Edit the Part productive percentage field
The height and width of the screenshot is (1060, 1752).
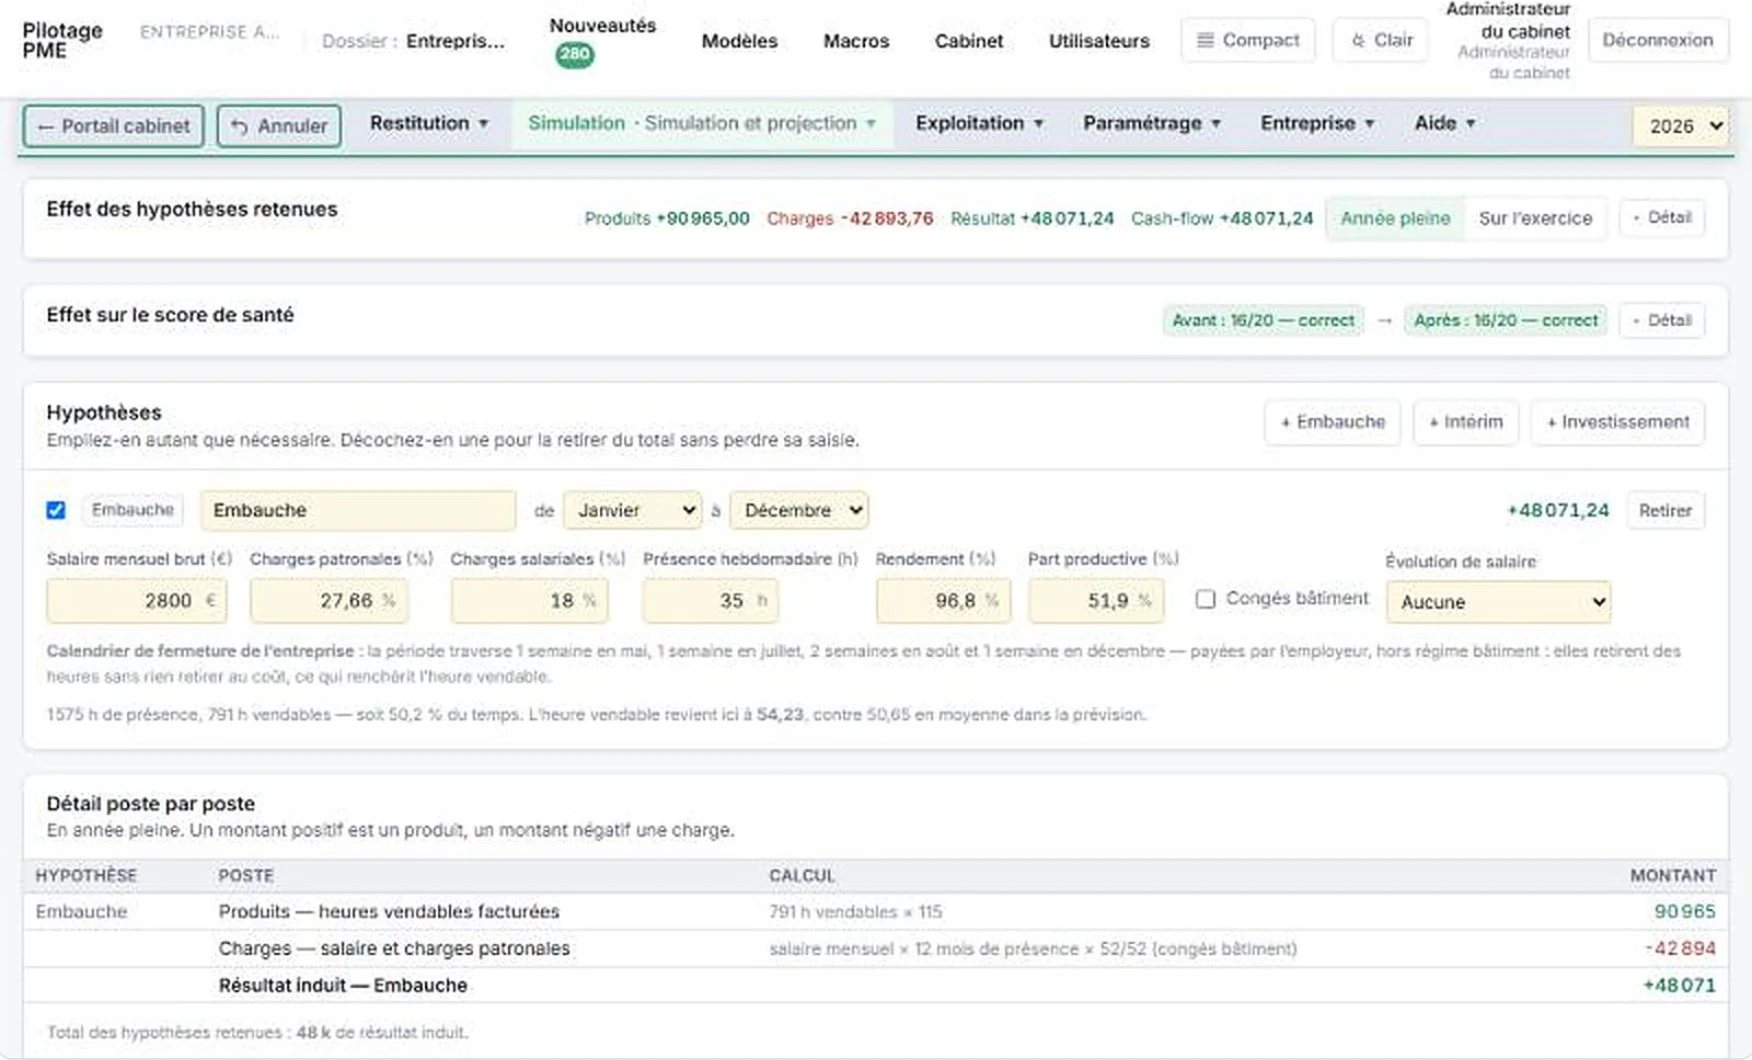click(1096, 600)
